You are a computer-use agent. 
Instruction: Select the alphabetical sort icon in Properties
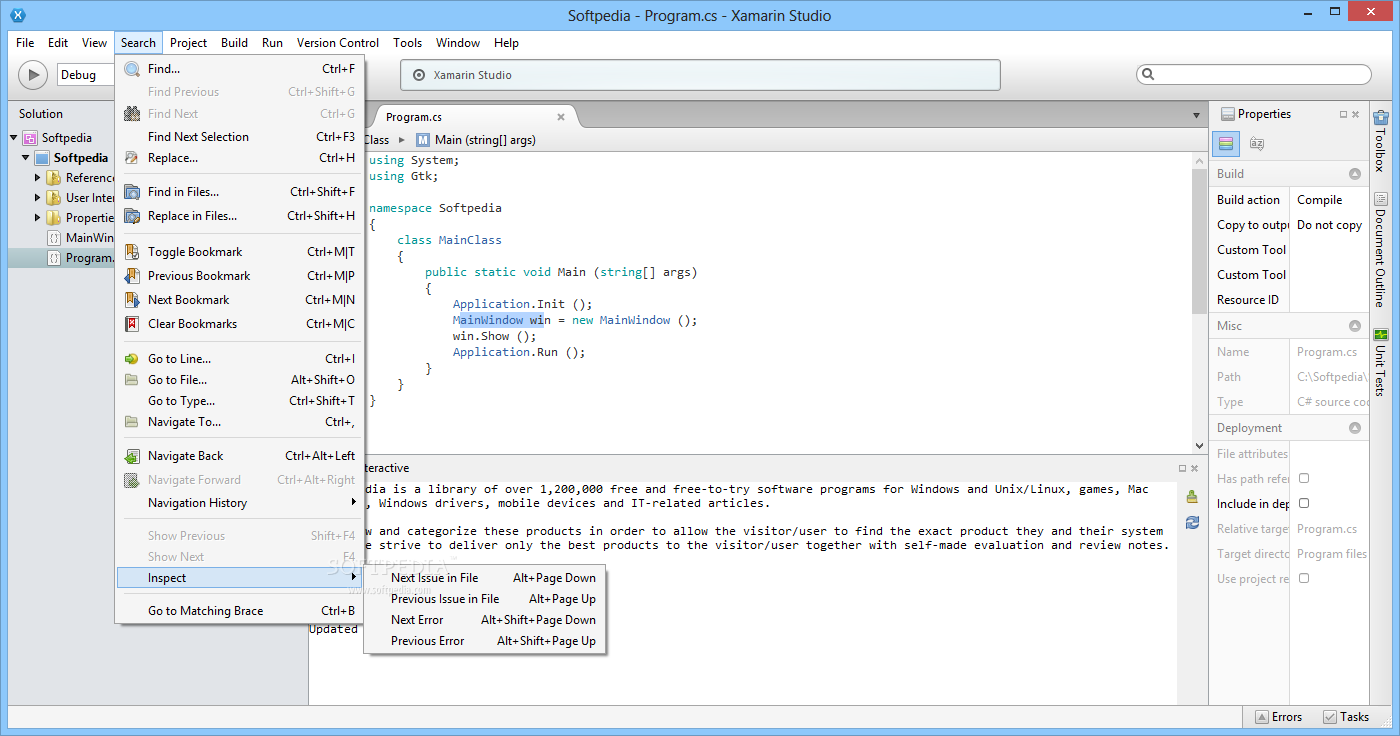click(x=1257, y=144)
